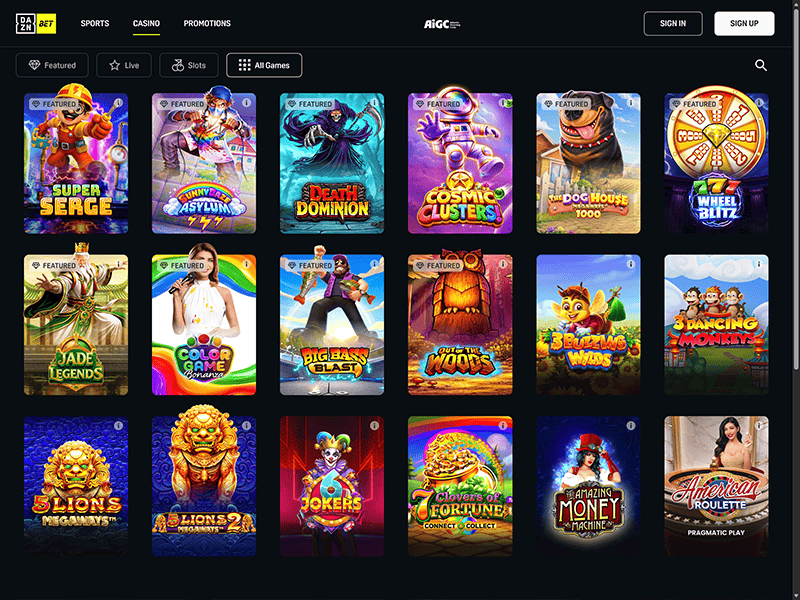Viewport: 800px width, 600px height.
Task: Select the All Games tab
Action: (x=264, y=65)
